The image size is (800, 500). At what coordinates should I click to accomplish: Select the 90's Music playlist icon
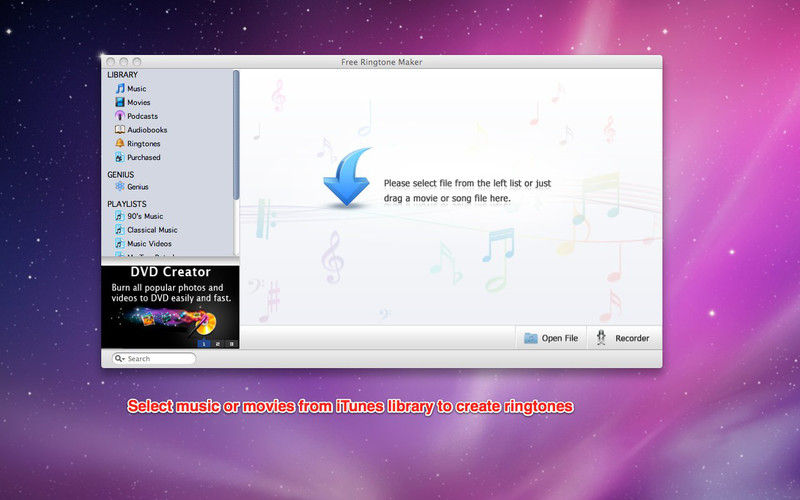[x=120, y=216]
